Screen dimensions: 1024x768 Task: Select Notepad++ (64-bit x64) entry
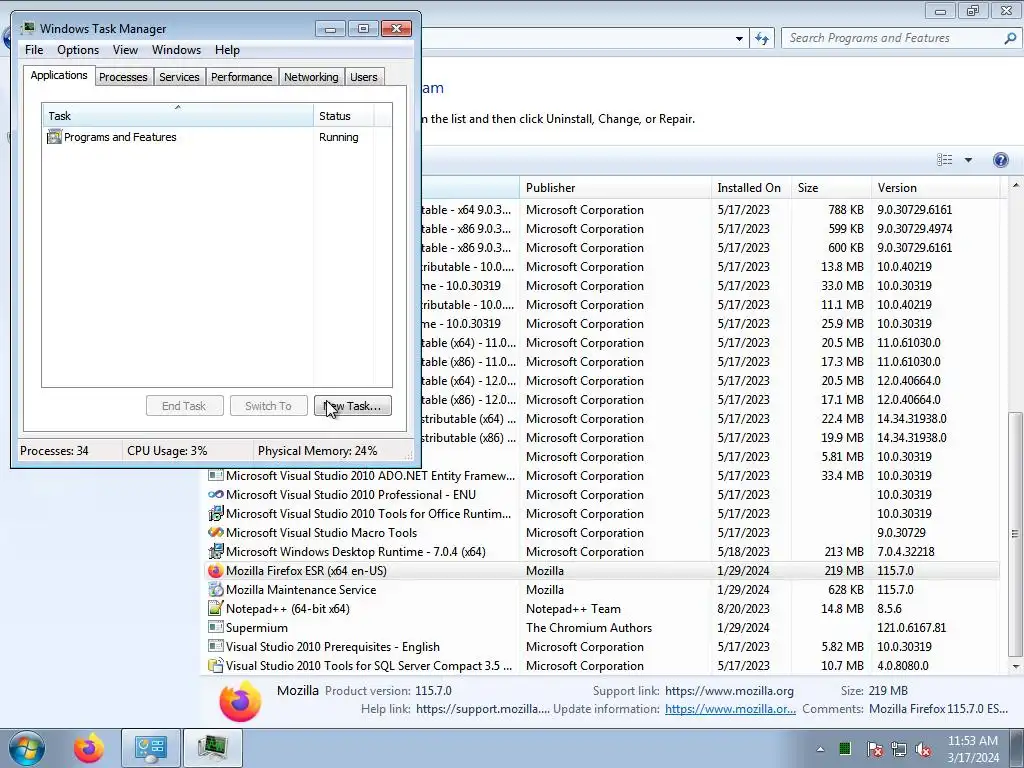click(602, 609)
